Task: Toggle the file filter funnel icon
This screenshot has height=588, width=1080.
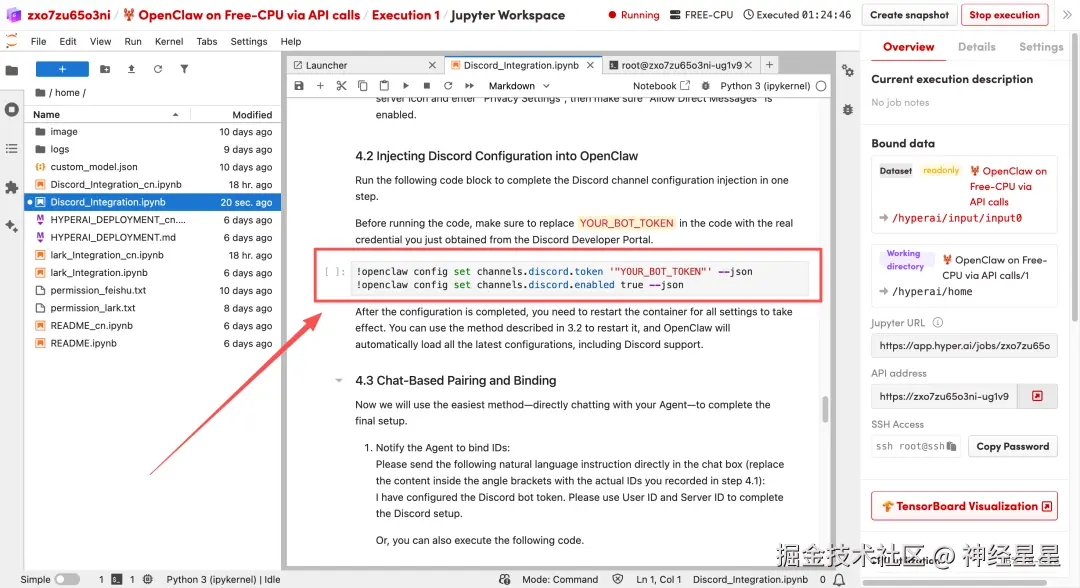Action: (184, 69)
